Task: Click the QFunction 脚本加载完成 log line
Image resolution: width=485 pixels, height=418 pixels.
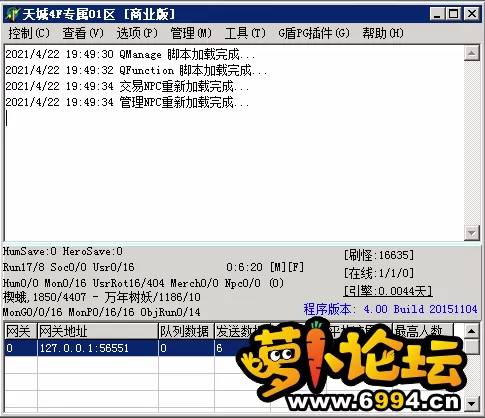Action: [136, 70]
